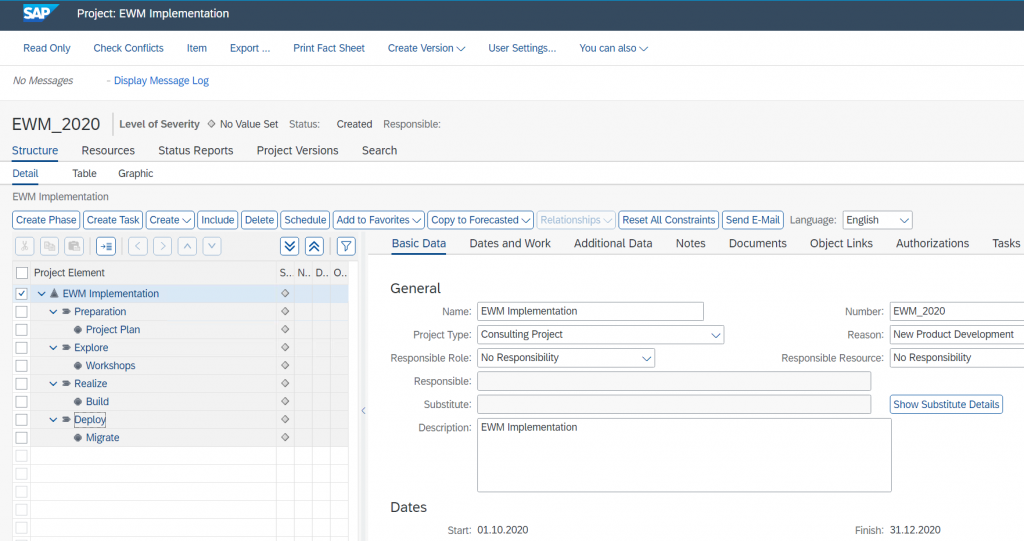Check the Project Plan row checkbox
The image size is (1024, 541).
[x=22, y=330]
